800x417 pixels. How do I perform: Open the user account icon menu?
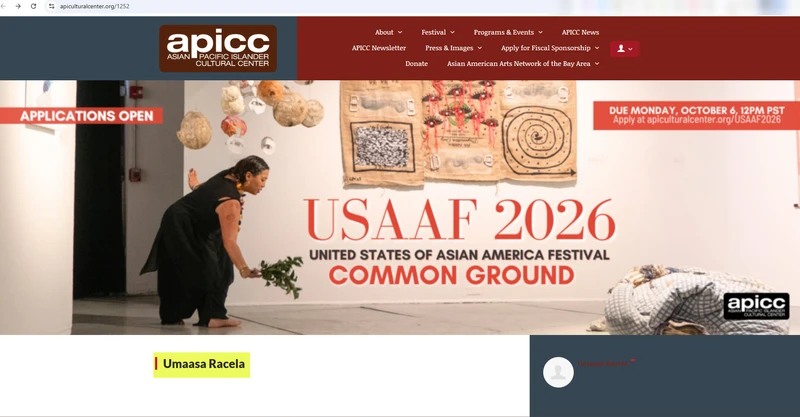click(x=624, y=48)
